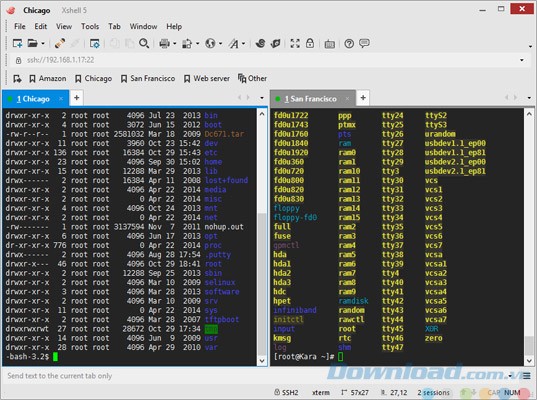Open dropdown arrow next to Font icon
Image resolution: width=537 pixels, height=400 pixels.
(x=243, y=43)
